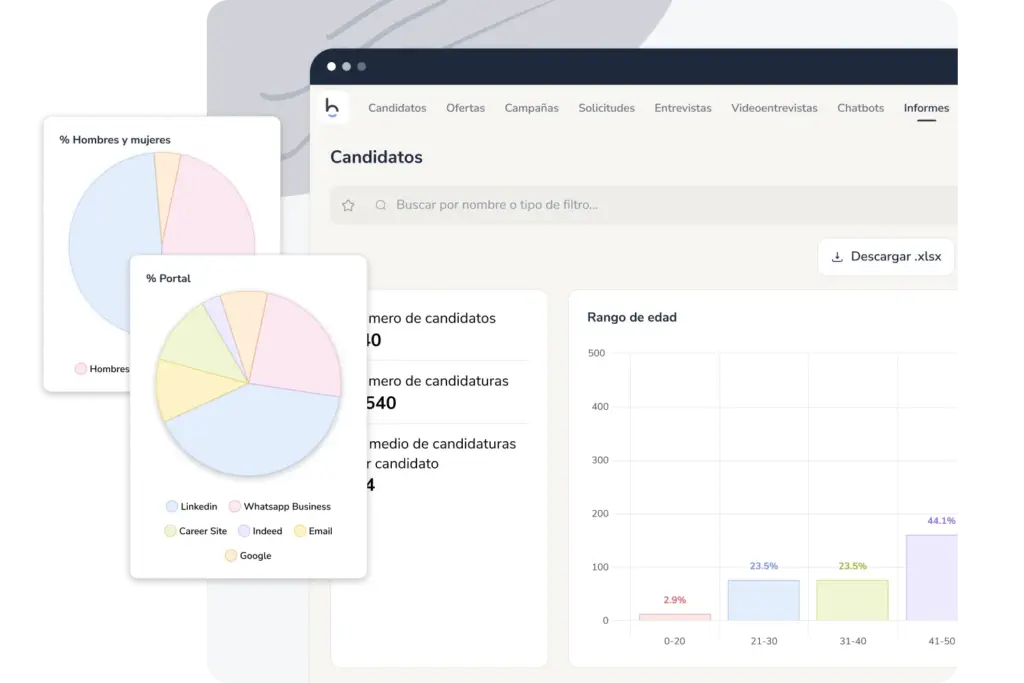The image size is (1024, 683).
Task: Click the favorites star icon
Action: (348, 205)
